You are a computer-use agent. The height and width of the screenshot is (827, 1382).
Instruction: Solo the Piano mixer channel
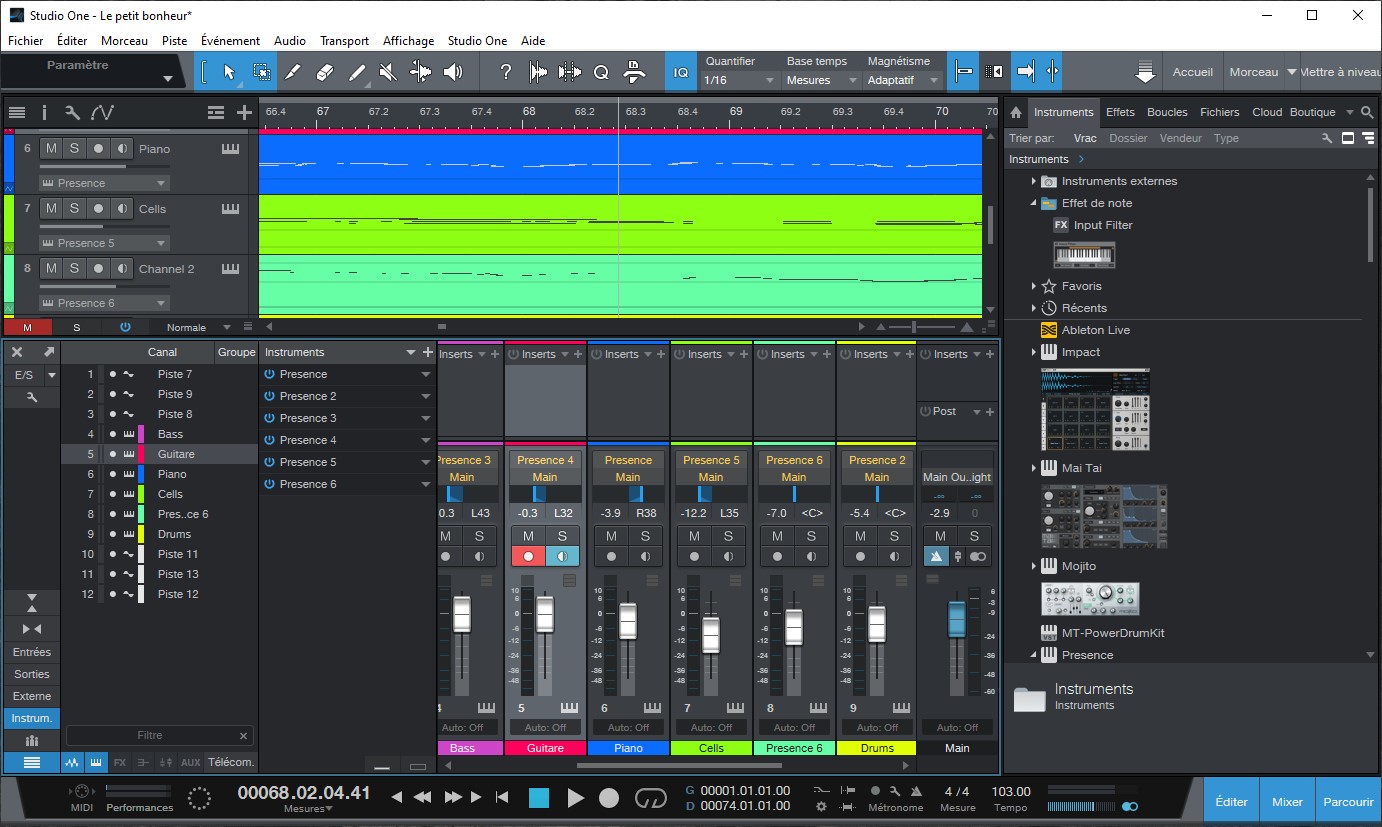(x=645, y=536)
